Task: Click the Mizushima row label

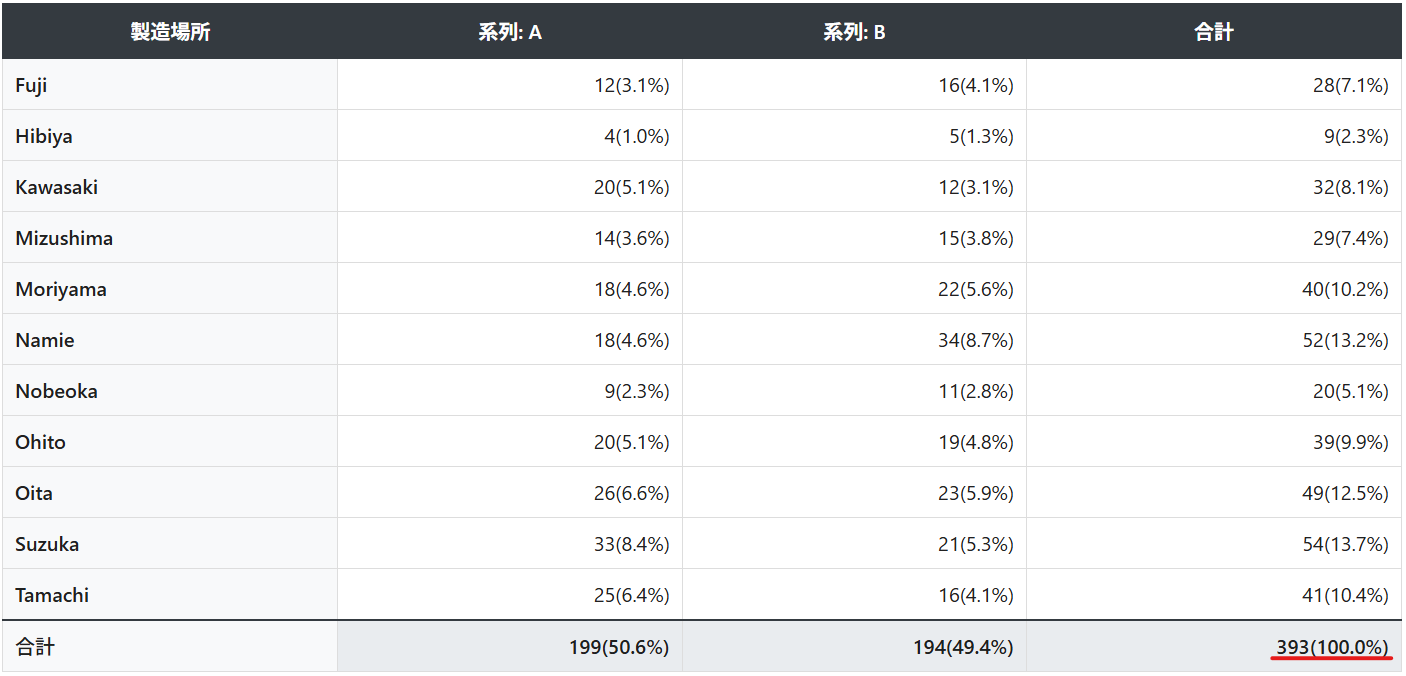Action: tap(64, 238)
